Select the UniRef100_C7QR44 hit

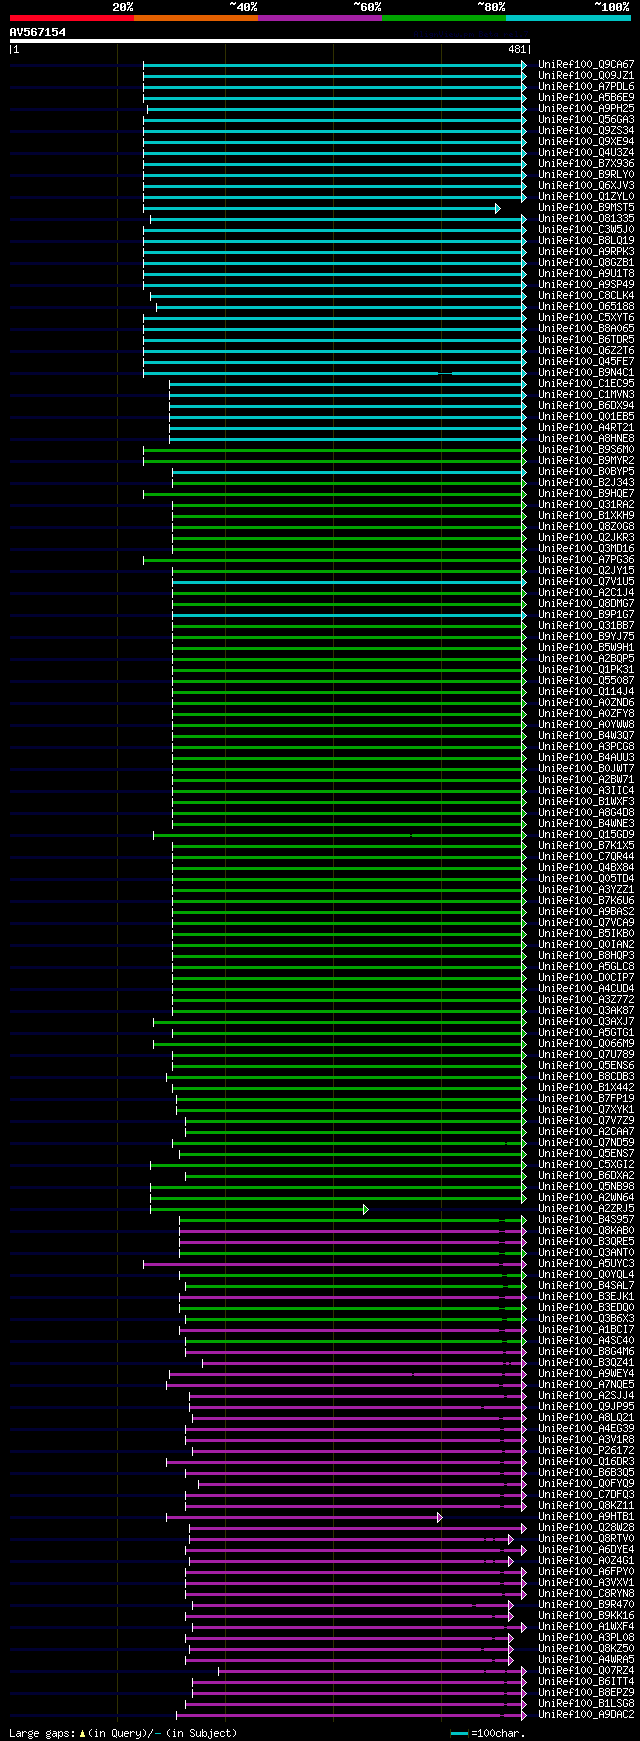click(x=586, y=857)
